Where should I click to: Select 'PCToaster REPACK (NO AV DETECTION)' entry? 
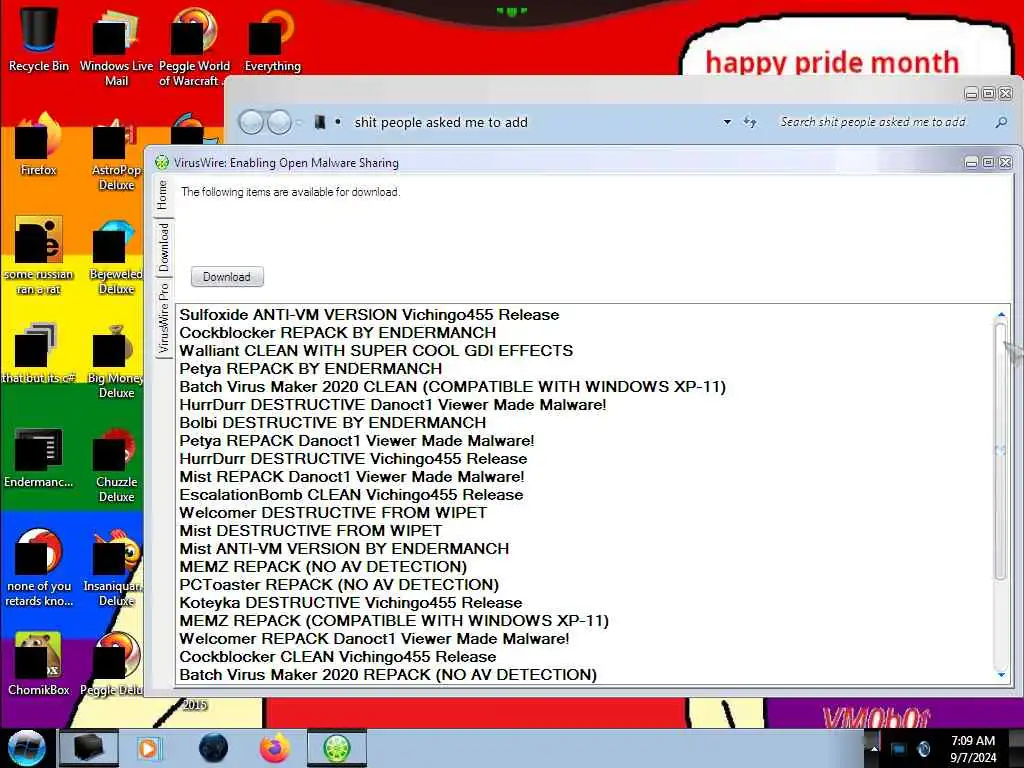339,584
